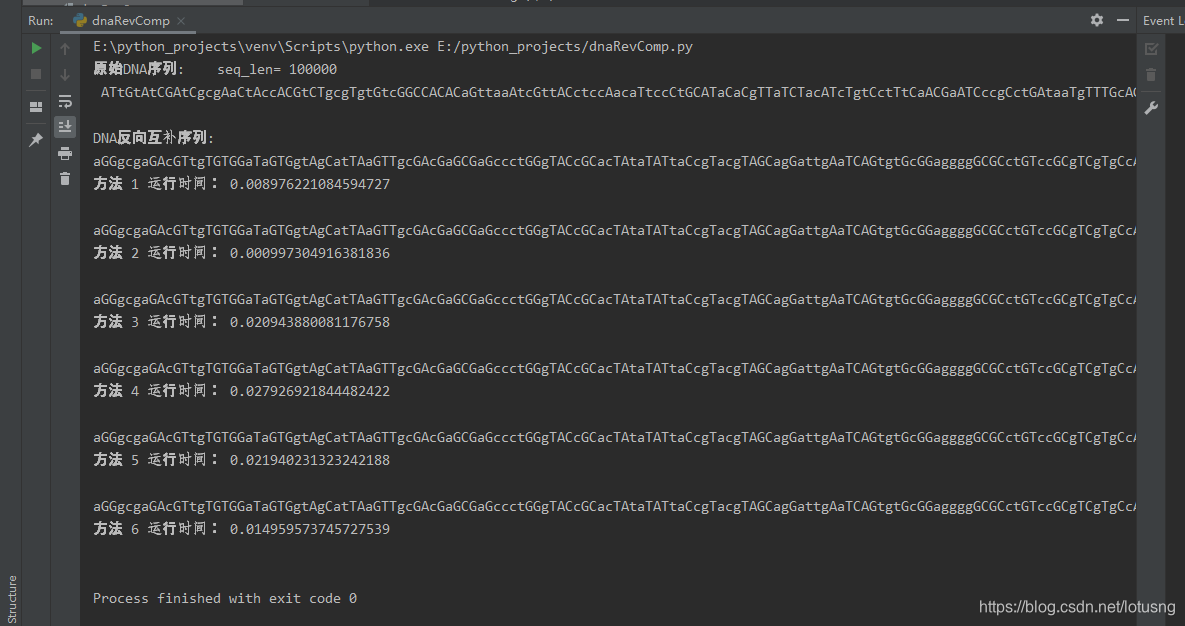The height and width of the screenshot is (626, 1185).
Task: Select the seq_len= 100000 text
Action: tap(277, 70)
